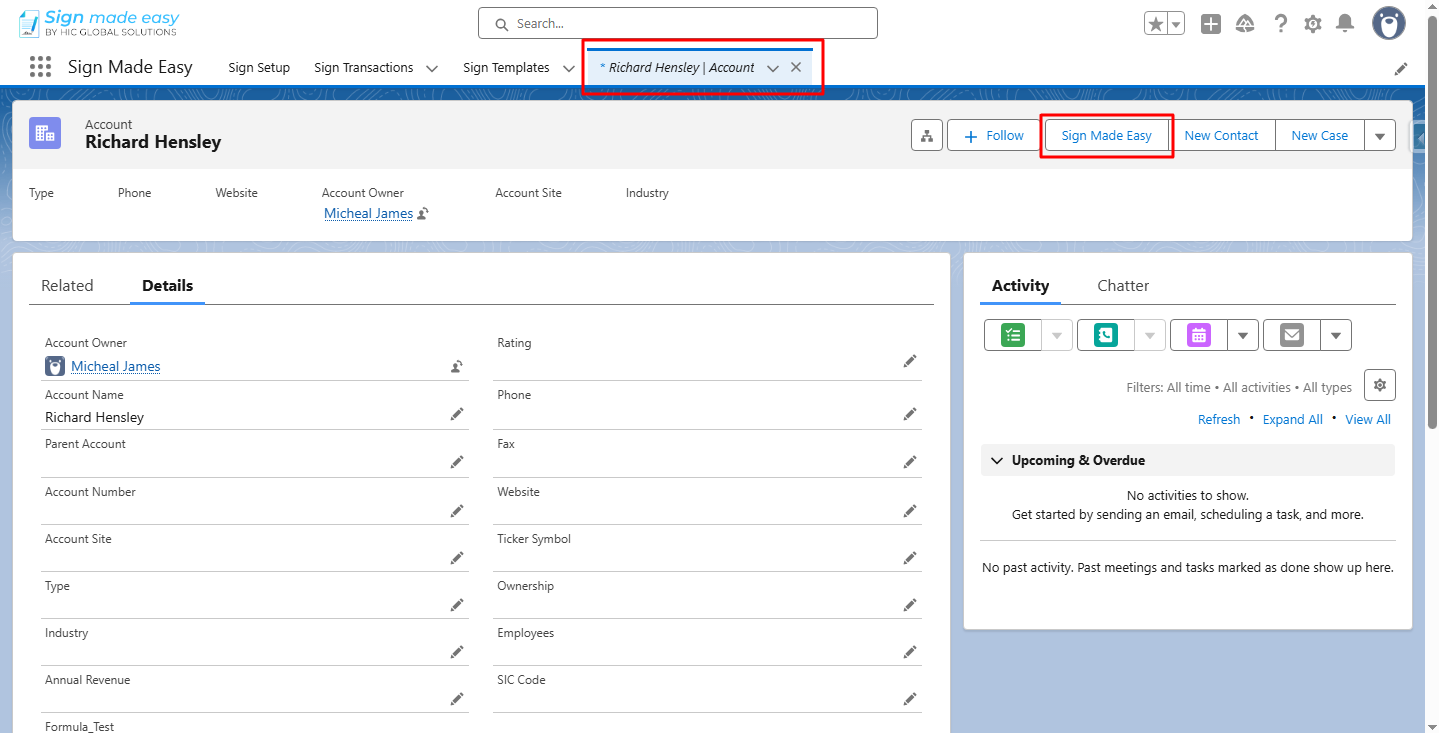Open Salesforce Setup with the gear icon
Screen dimensions: 1439x733
point(1312,22)
